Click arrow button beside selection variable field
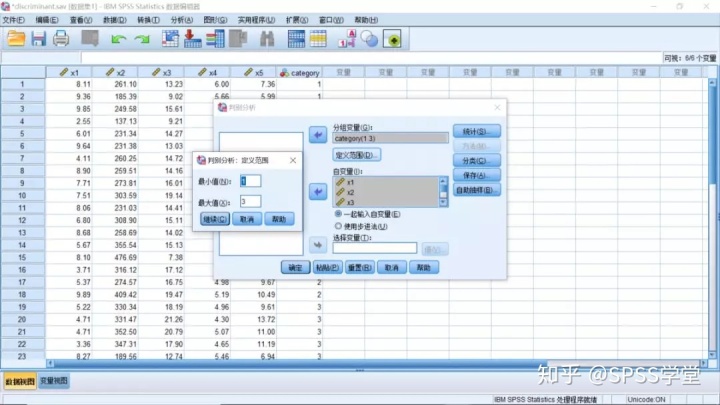Viewport: 720px width, 405px height. click(x=318, y=245)
